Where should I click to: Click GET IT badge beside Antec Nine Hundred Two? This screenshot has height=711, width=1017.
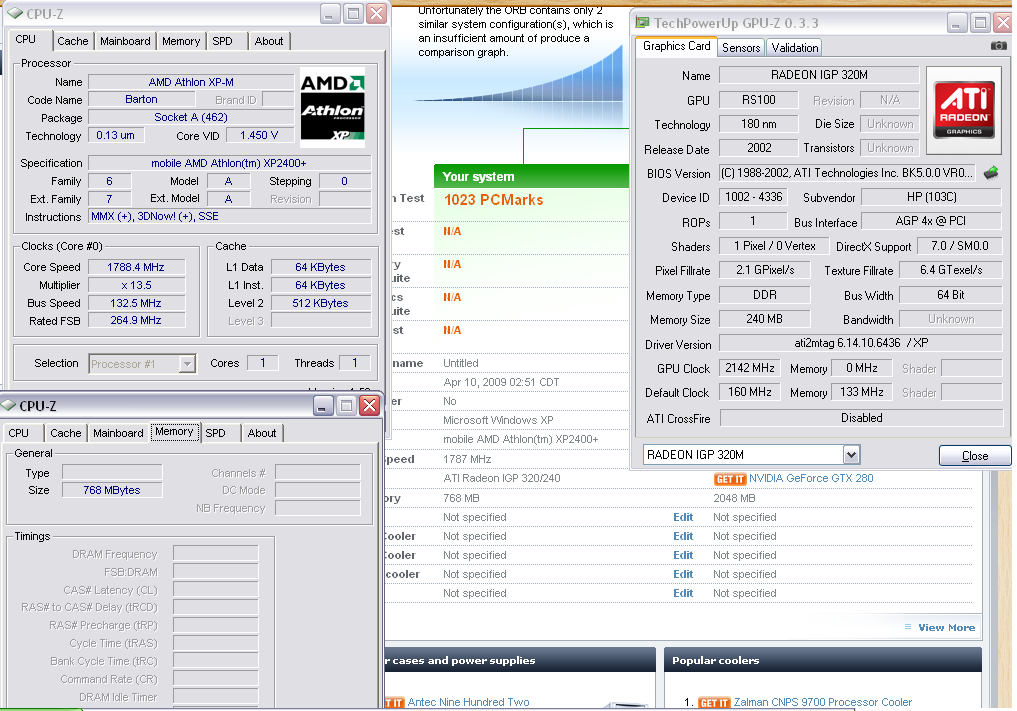(394, 703)
